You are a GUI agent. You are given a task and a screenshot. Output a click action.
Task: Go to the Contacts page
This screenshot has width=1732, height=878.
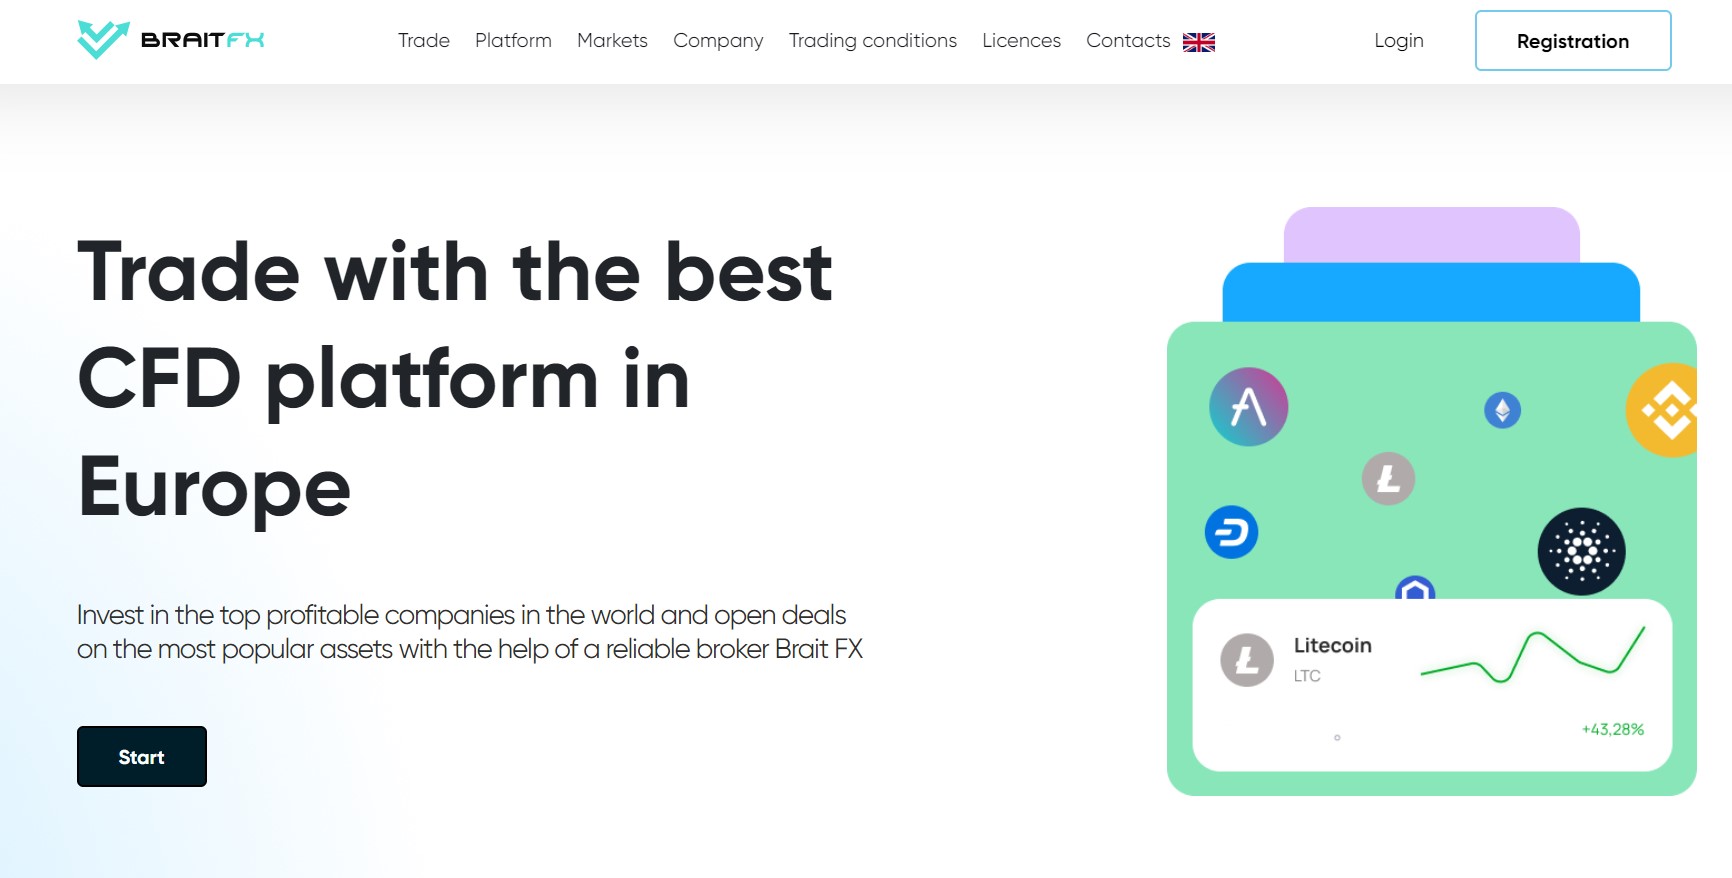[1128, 41]
